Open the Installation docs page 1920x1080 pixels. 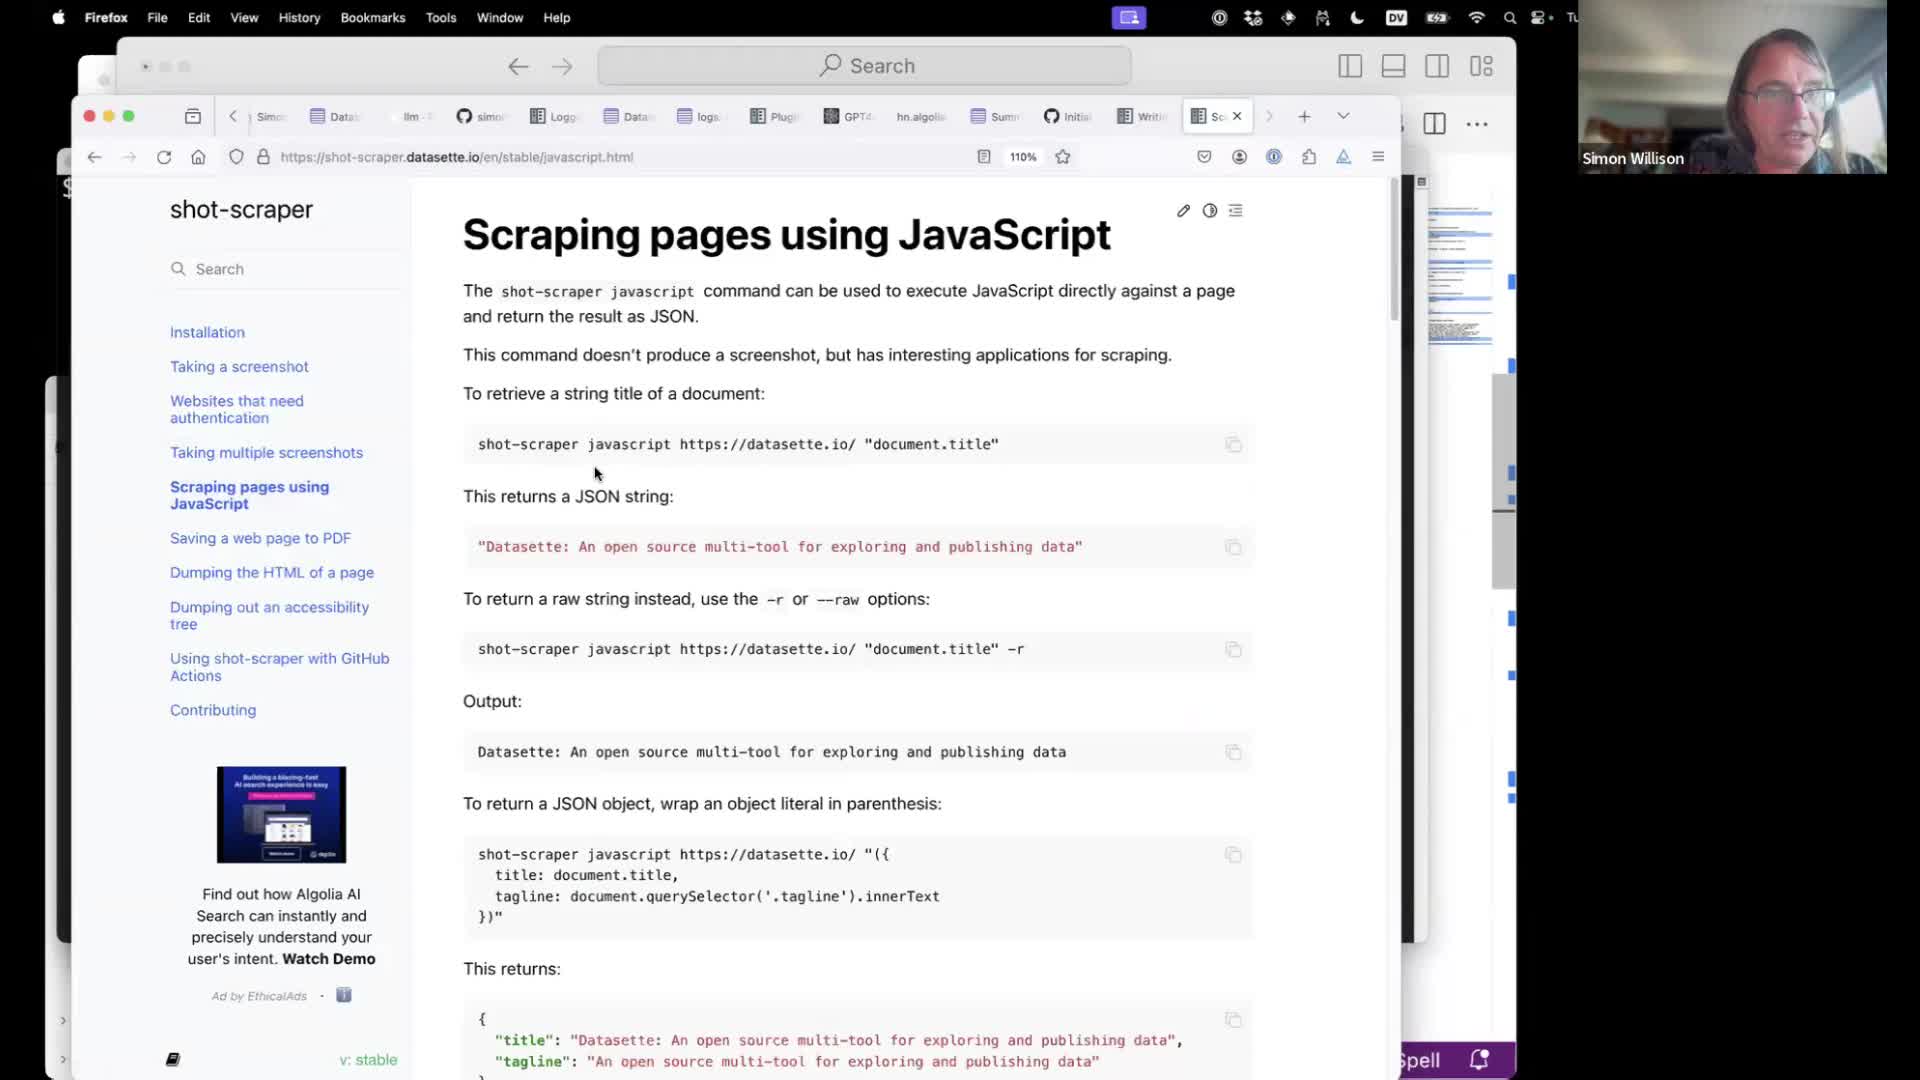(207, 332)
